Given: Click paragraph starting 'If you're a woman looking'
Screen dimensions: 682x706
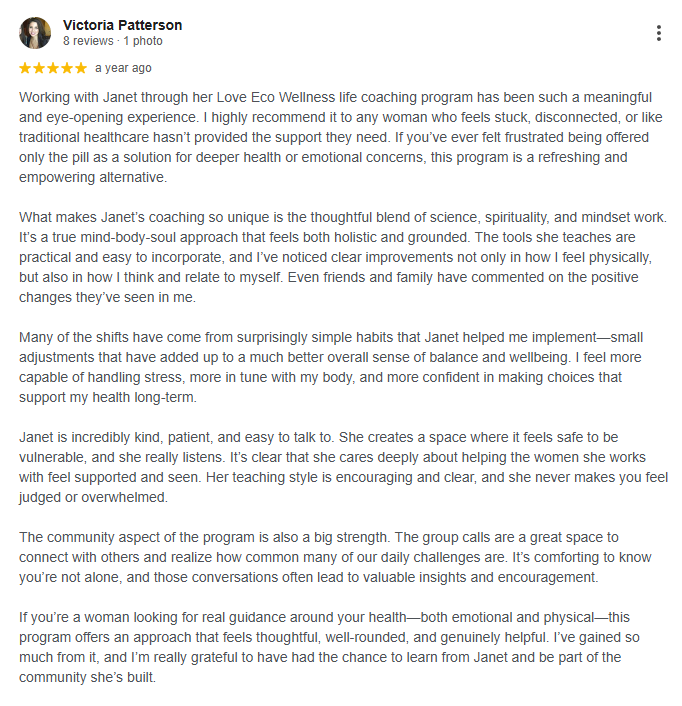Looking at the screenshot, I should pos(330,647).
